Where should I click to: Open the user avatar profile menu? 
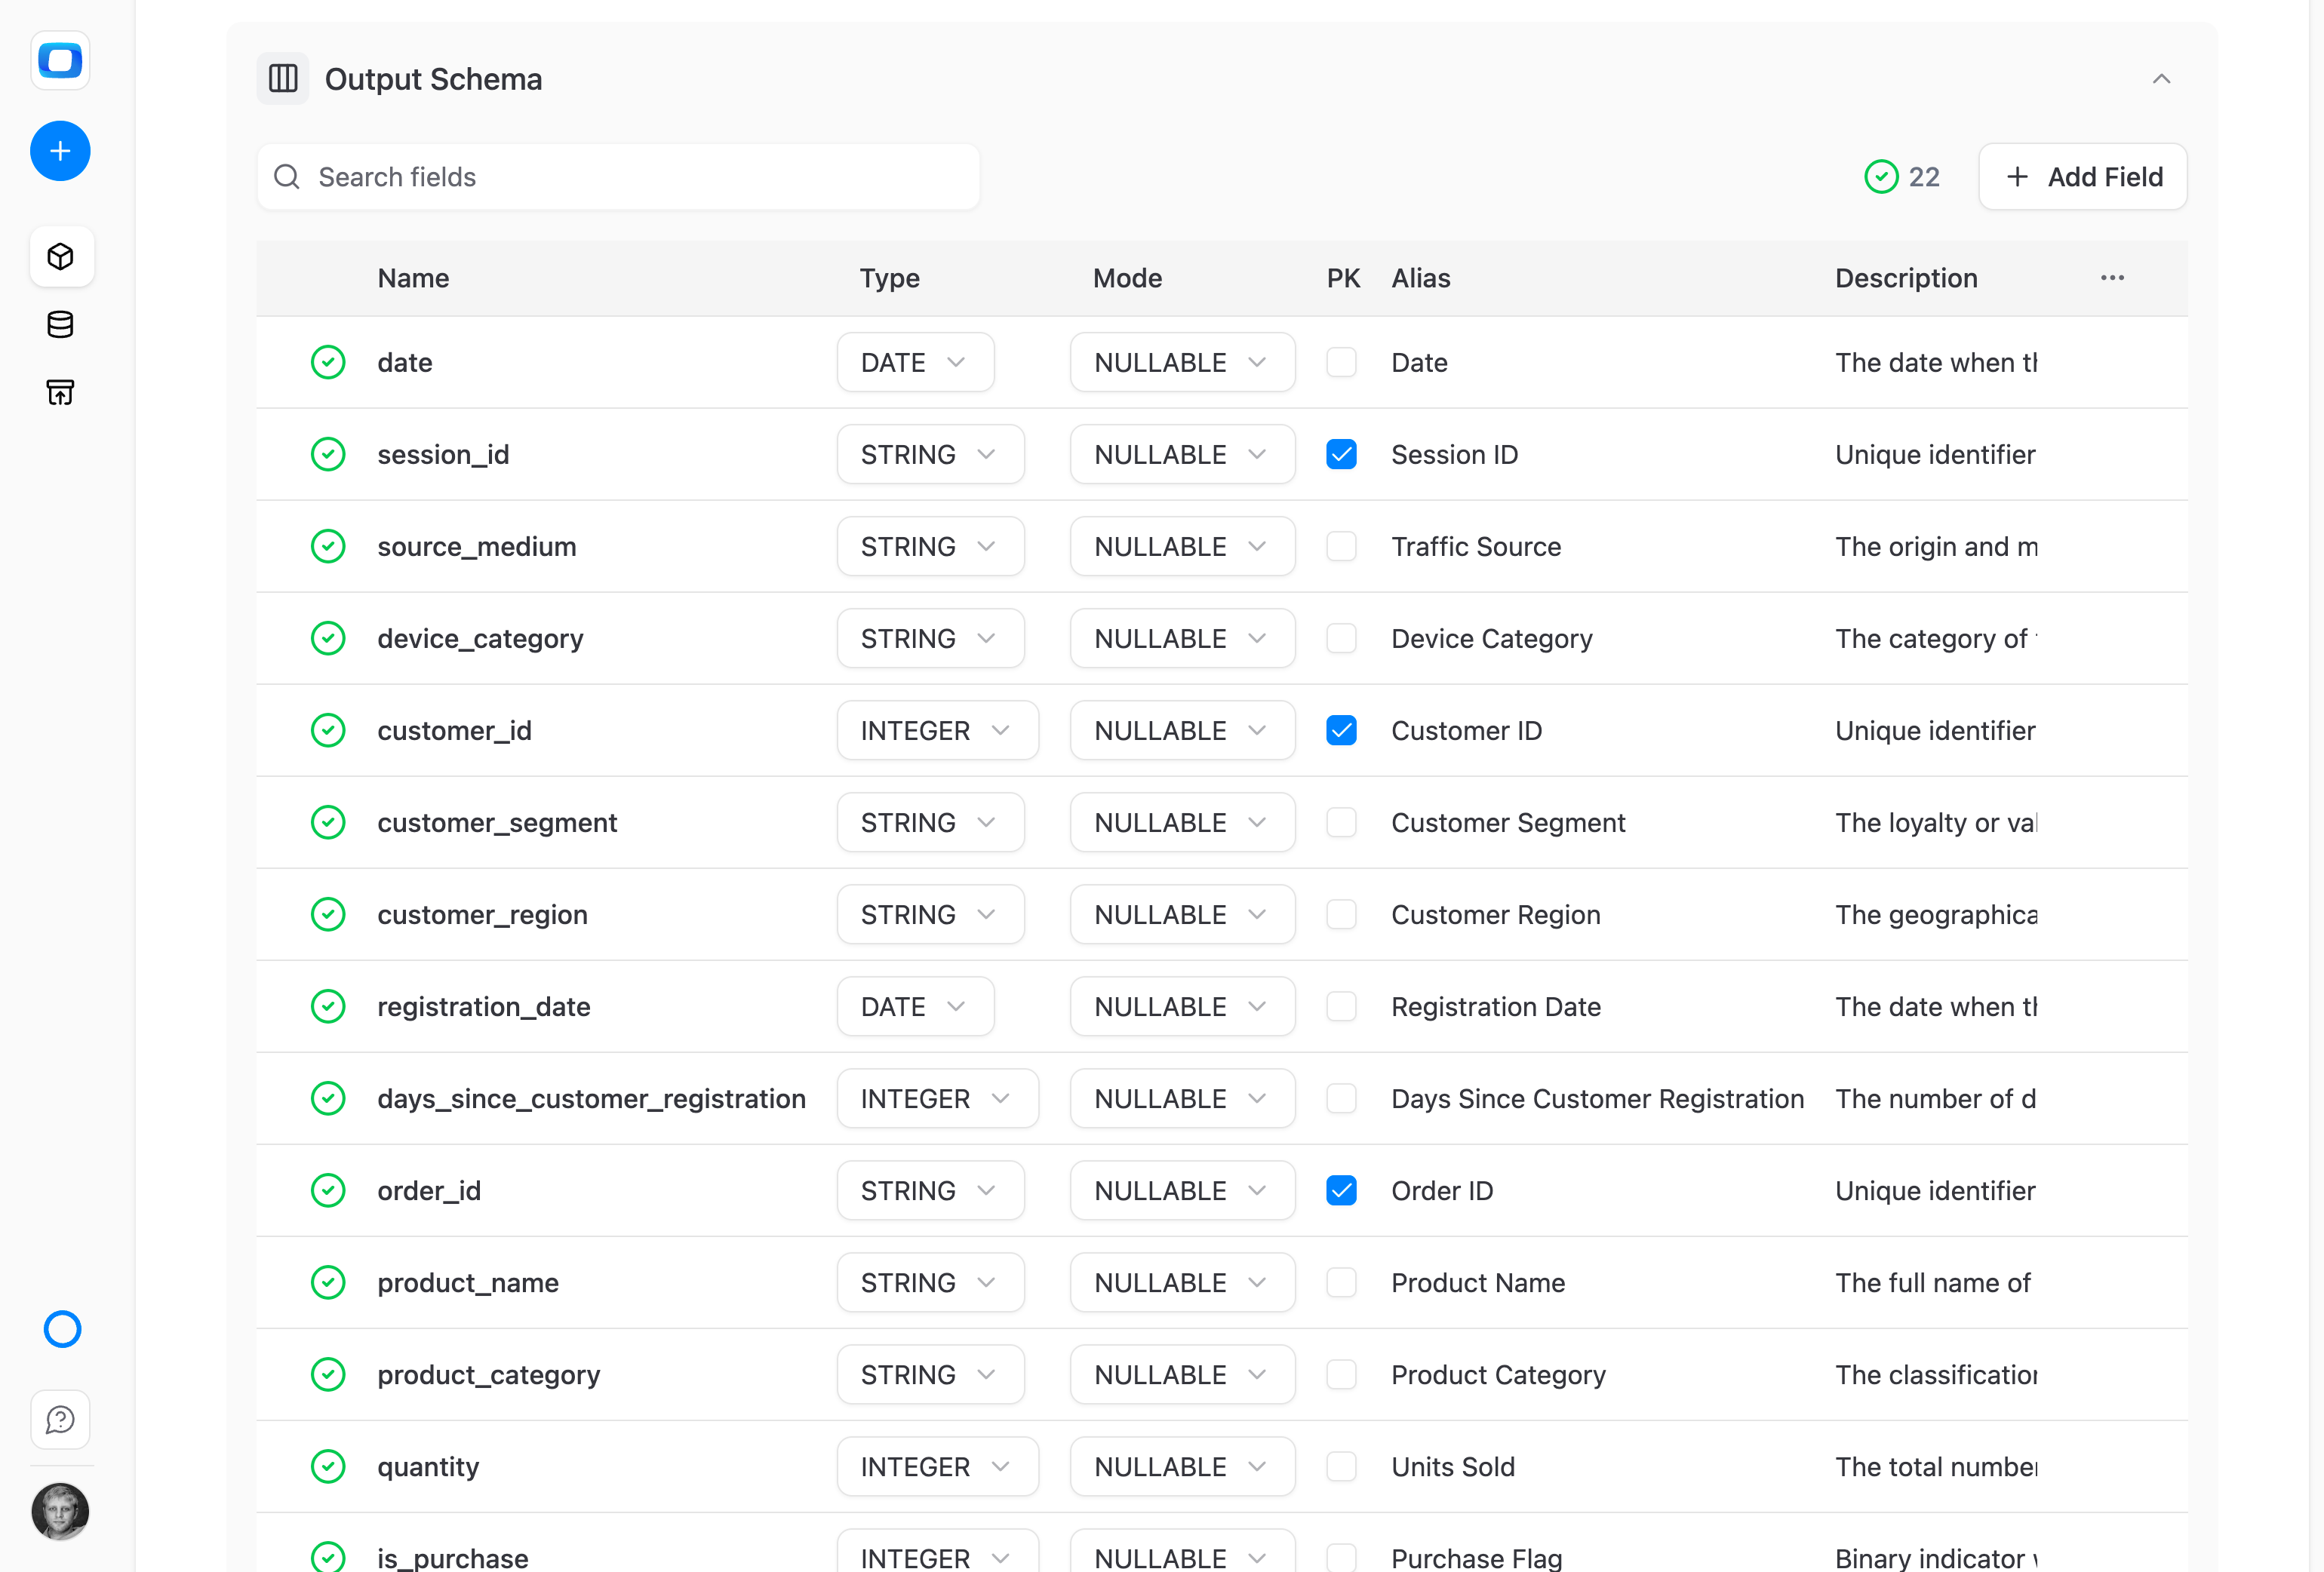[60, 1511]
